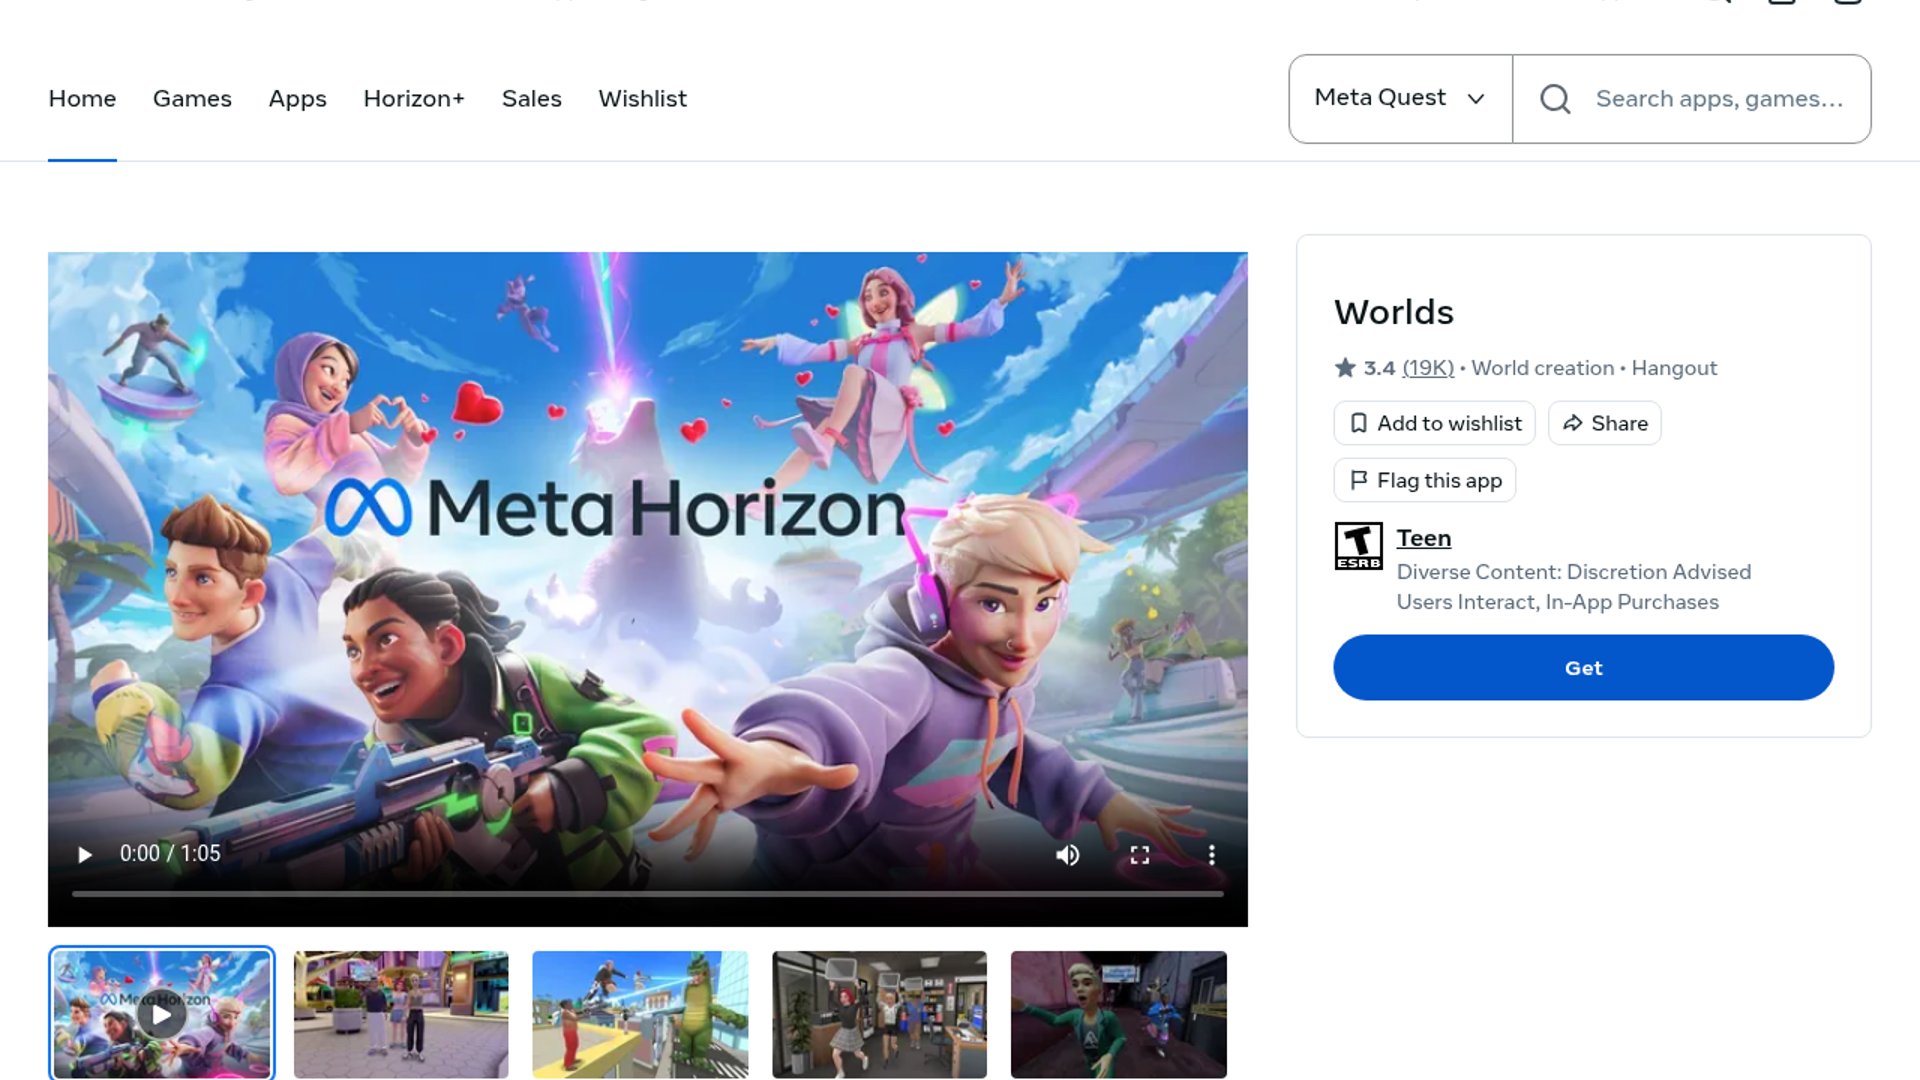Select the office room screenshot thumbnail
Image resolution: width=1920 pixels, height=1080 pixels.
pos(879,1014)
